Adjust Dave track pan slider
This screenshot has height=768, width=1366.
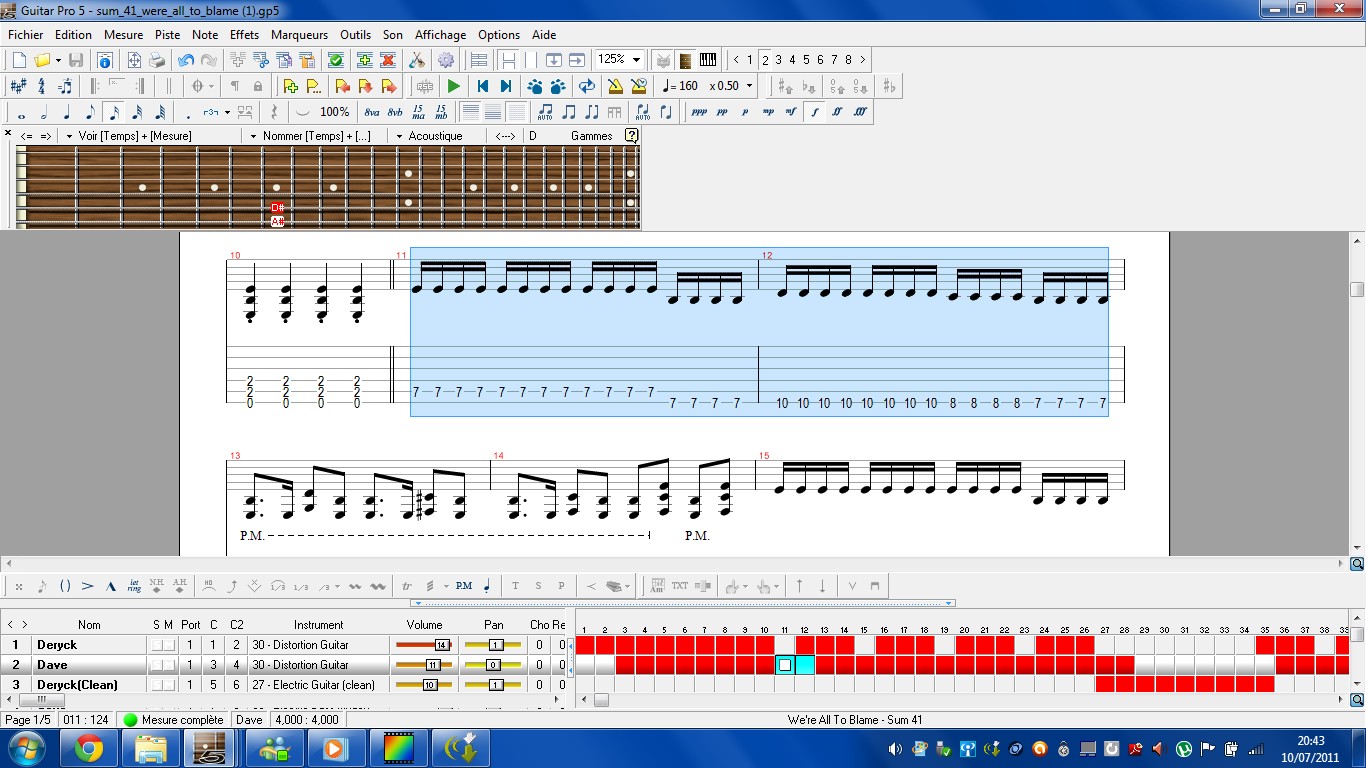(x=493, y=665)
